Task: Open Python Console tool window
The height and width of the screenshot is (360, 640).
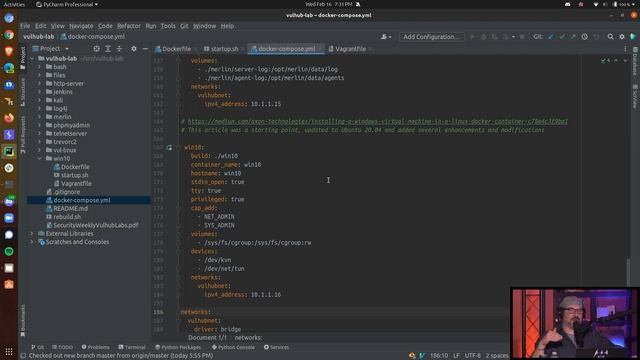Action: pyautogui.click(x=233, y=347)
